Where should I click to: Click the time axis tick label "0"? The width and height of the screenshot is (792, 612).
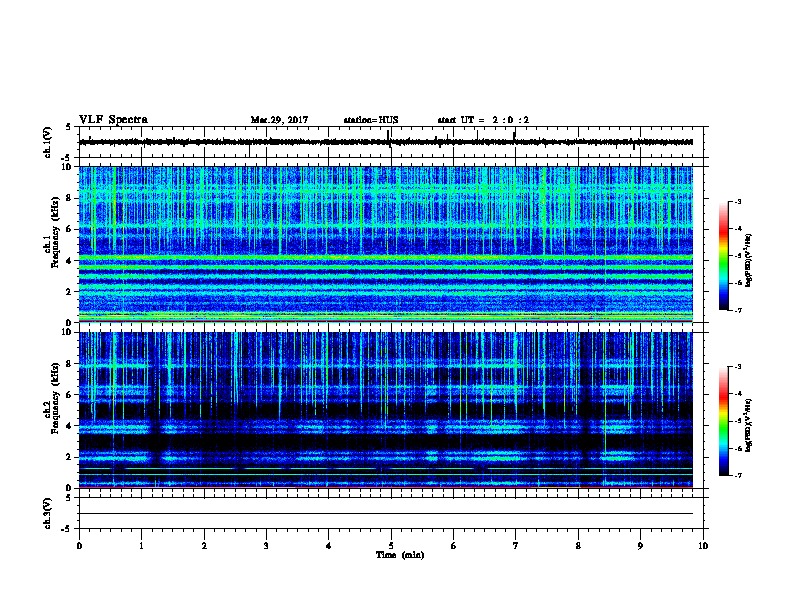pos(79,546)
